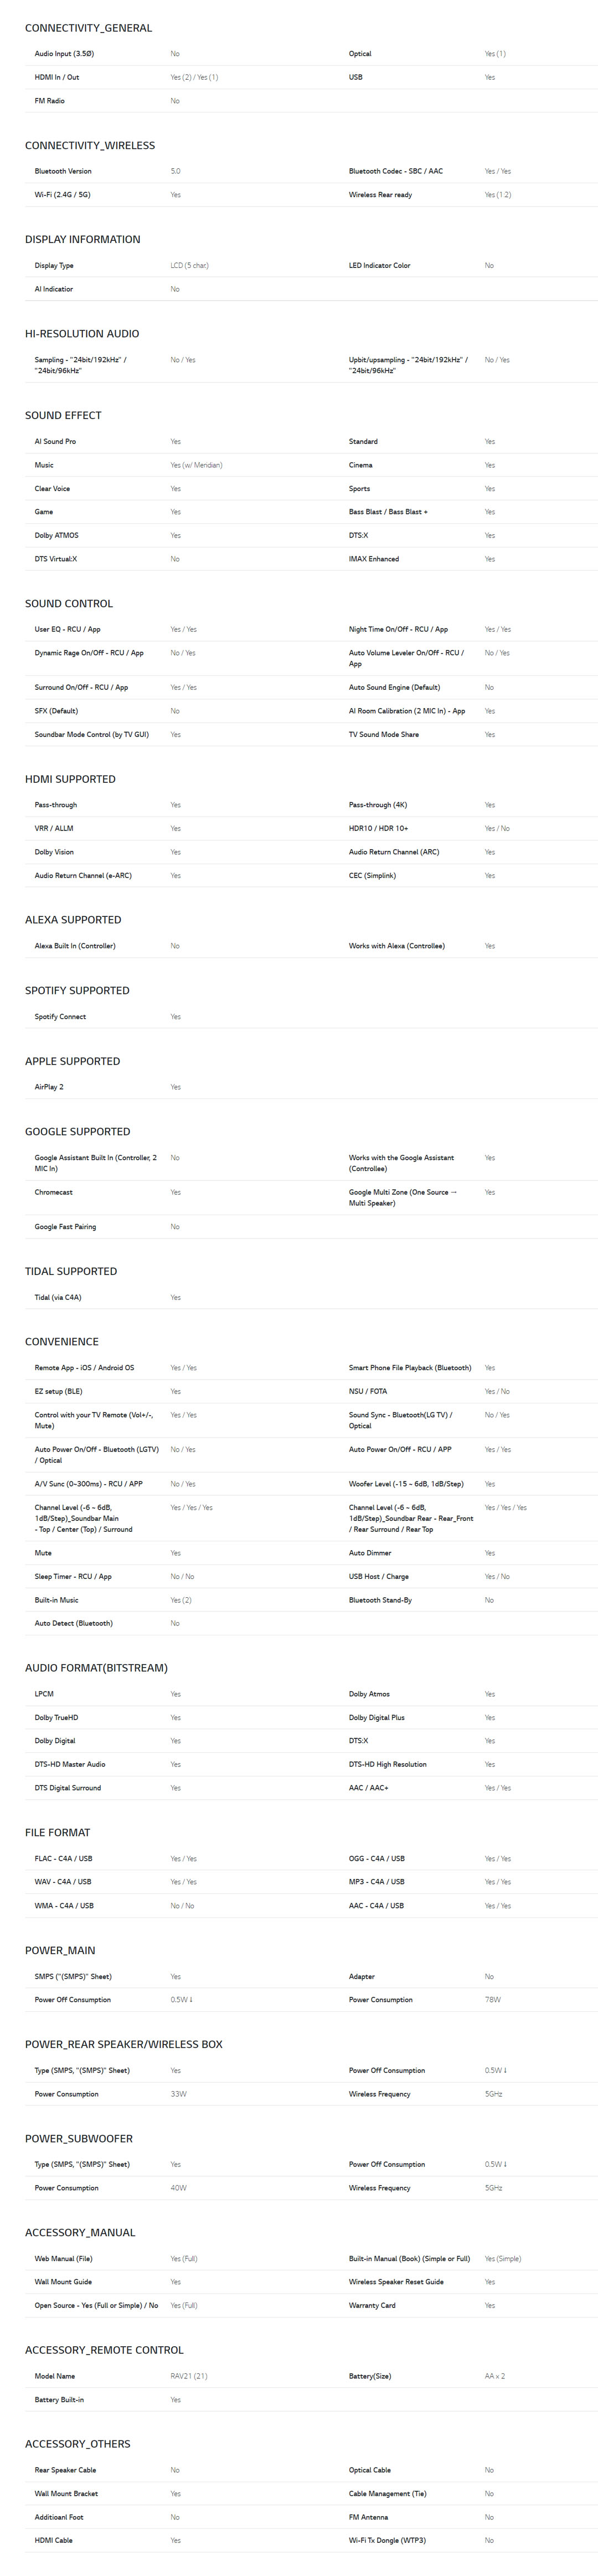
Task: Click the Dolby TrueHD format label
Action: (x=56, y=1717)
